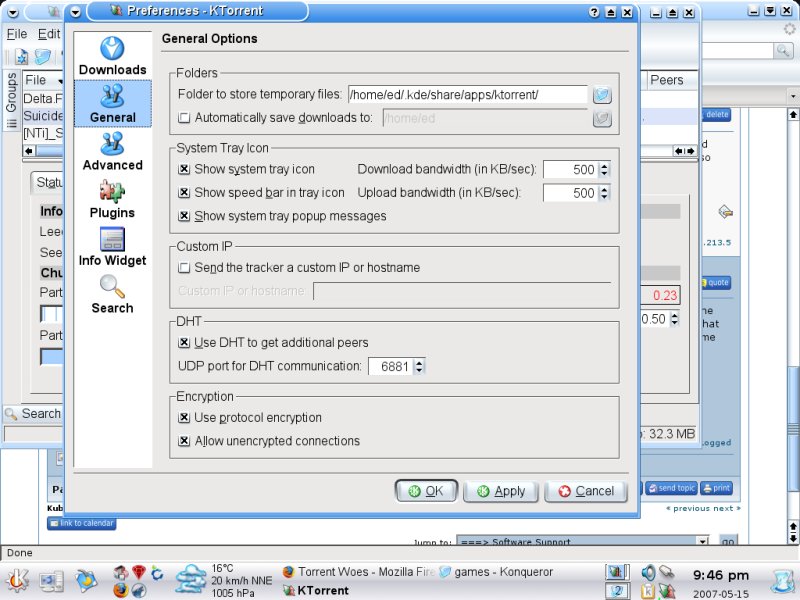
Task: Disable Show speed bar in tray icon
Action: click(184, 193)
